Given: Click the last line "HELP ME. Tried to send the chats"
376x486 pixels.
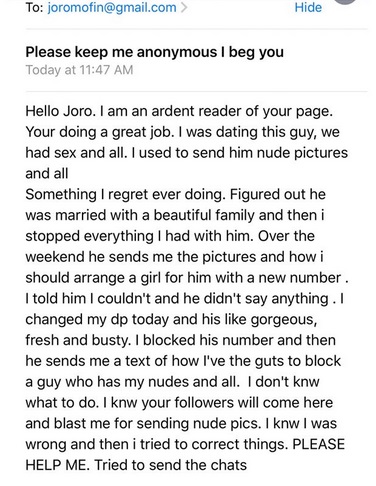Looking at the screenshot, I should (x=136, y=465).
